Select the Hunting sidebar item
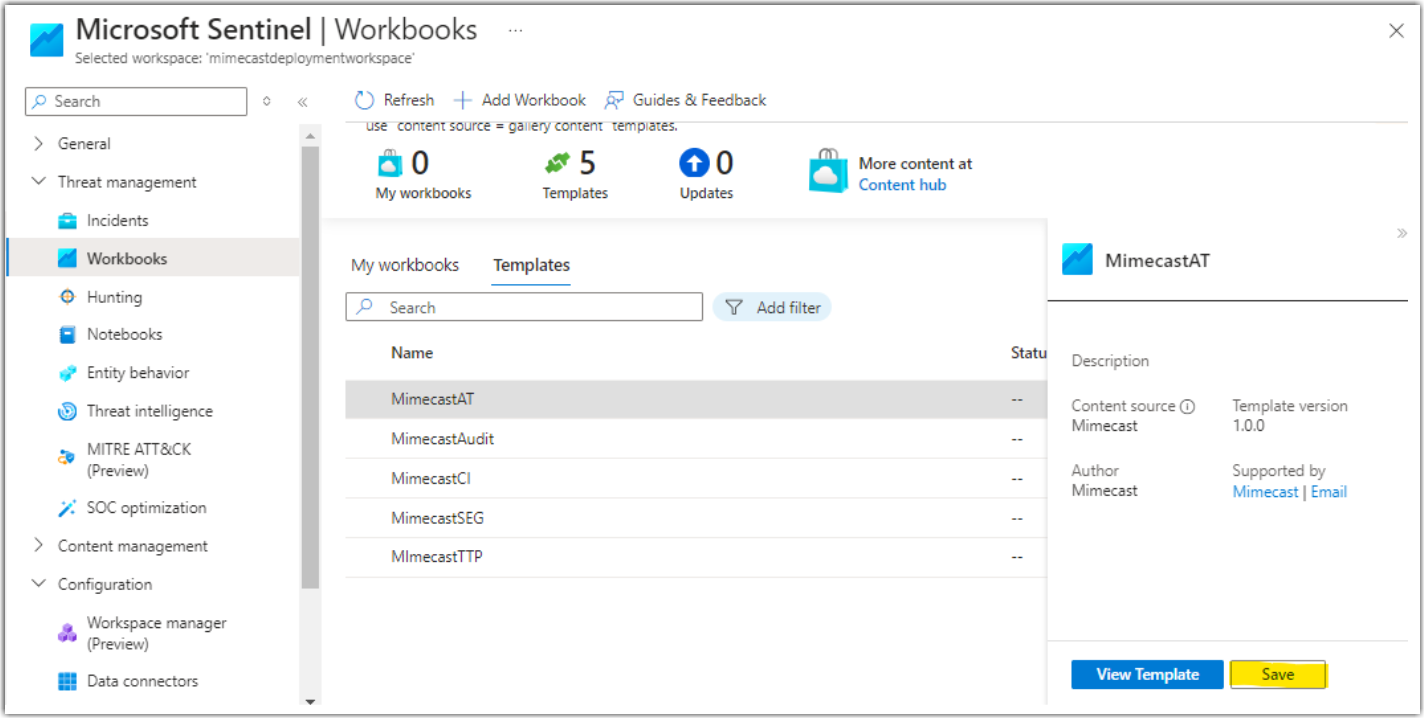 coord(113,296)
